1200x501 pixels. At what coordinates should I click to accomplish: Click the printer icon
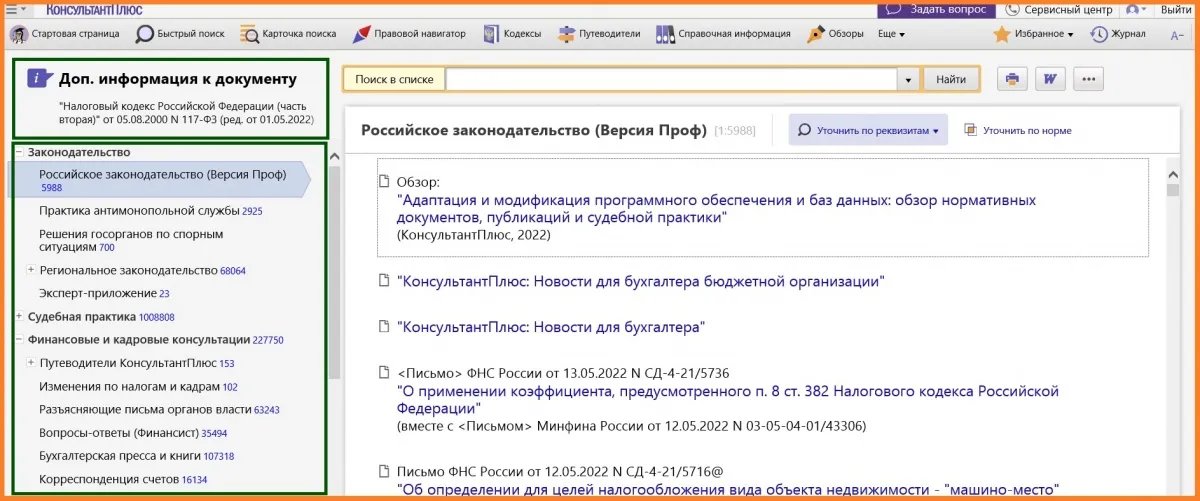pyautogui.click(x=1012, y=79)
